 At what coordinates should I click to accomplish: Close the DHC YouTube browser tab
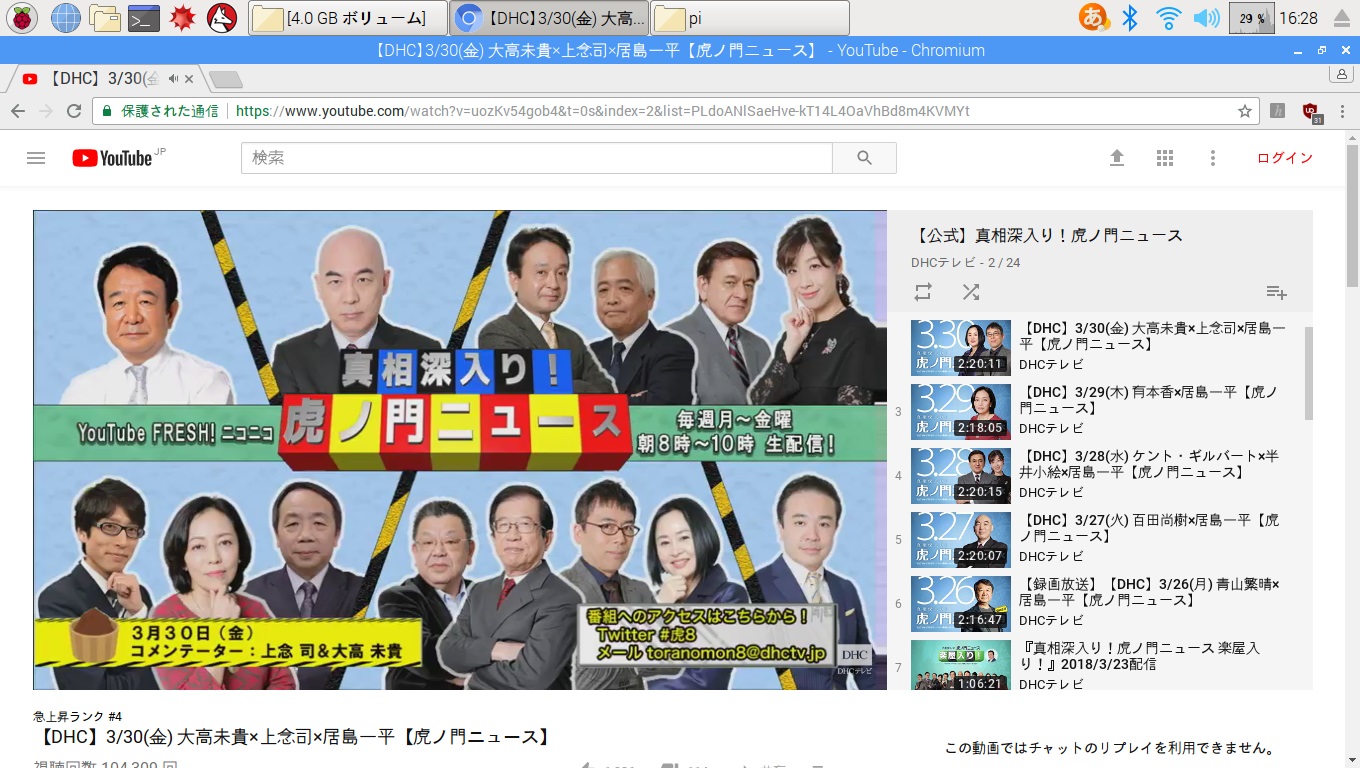coord(189,78)
